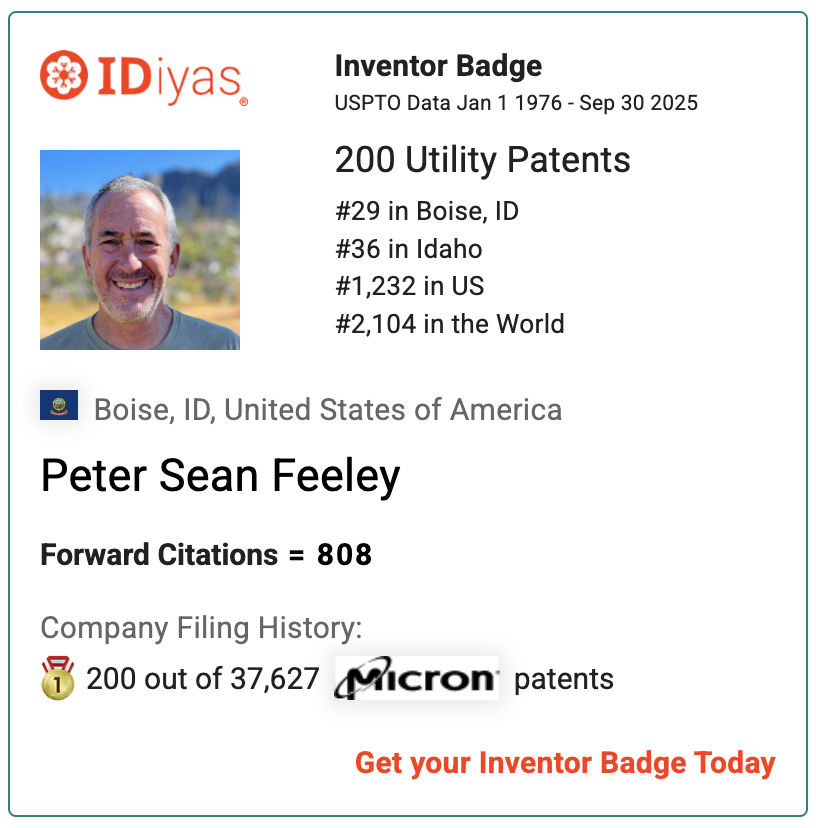Viewport: 816px width, 828px height.
Task: Click the #36 in Idaho ranking
Action: tap(409, 249)
